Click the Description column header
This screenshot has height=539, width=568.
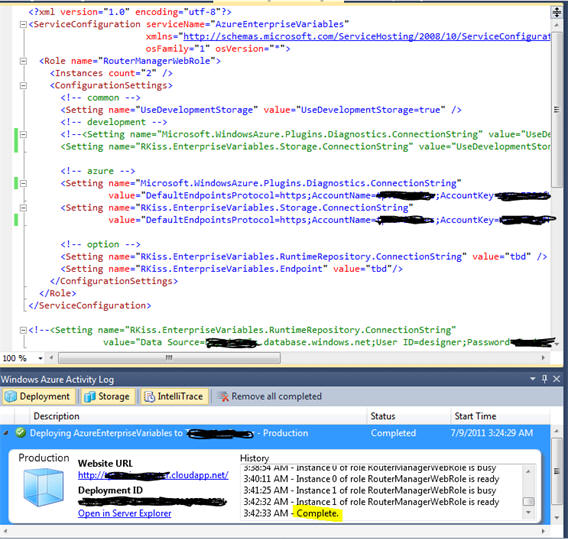coord(198,416)
